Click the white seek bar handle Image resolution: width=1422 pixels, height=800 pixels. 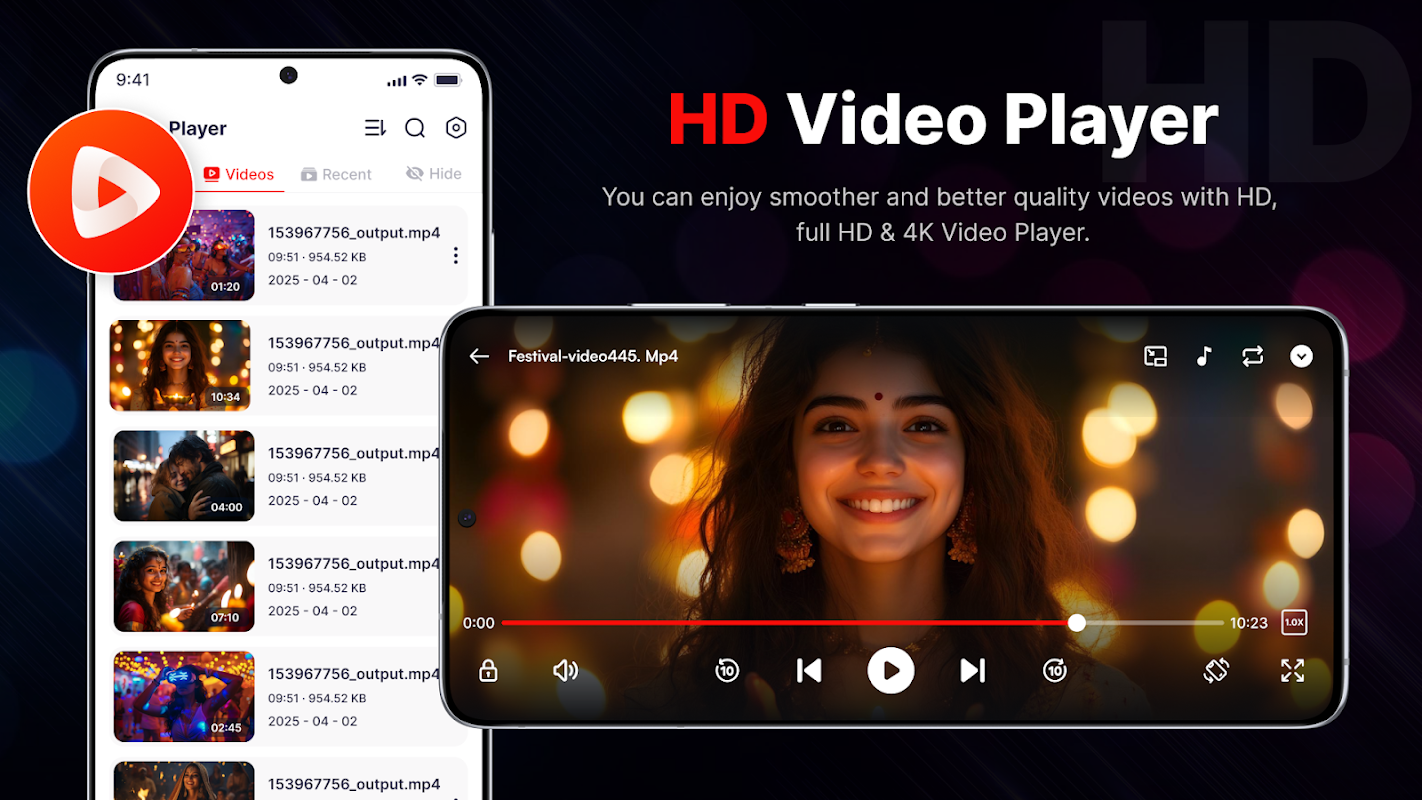1076,622
